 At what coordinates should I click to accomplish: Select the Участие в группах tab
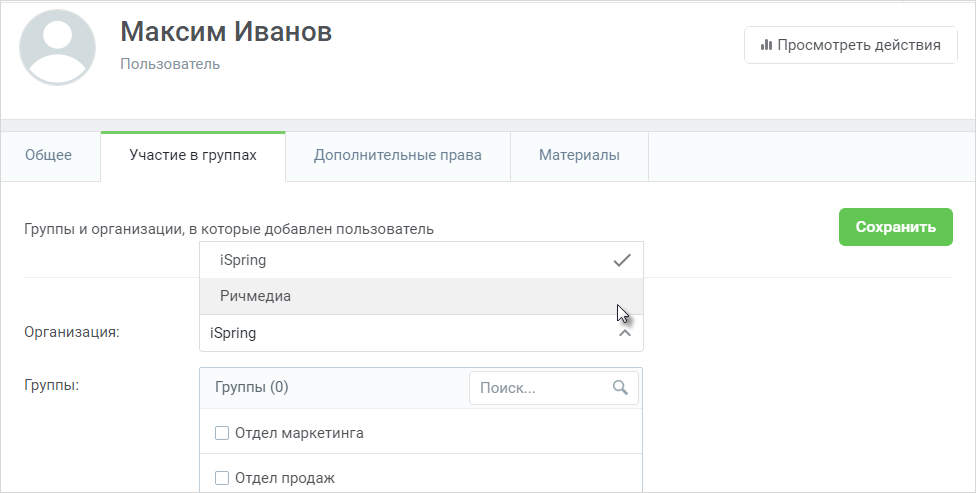coord(193,156)
